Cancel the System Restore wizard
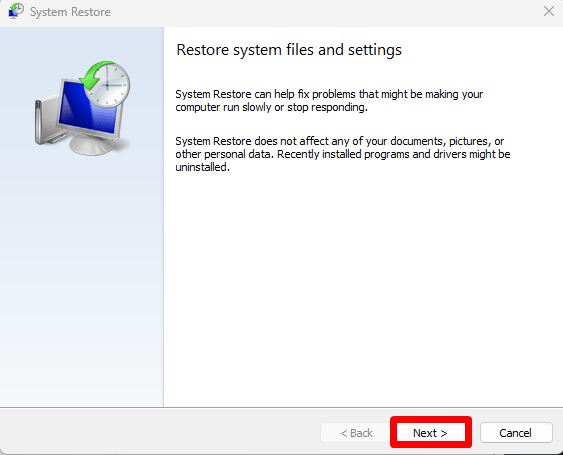563x455 pixels. click(x=516, y=432)
